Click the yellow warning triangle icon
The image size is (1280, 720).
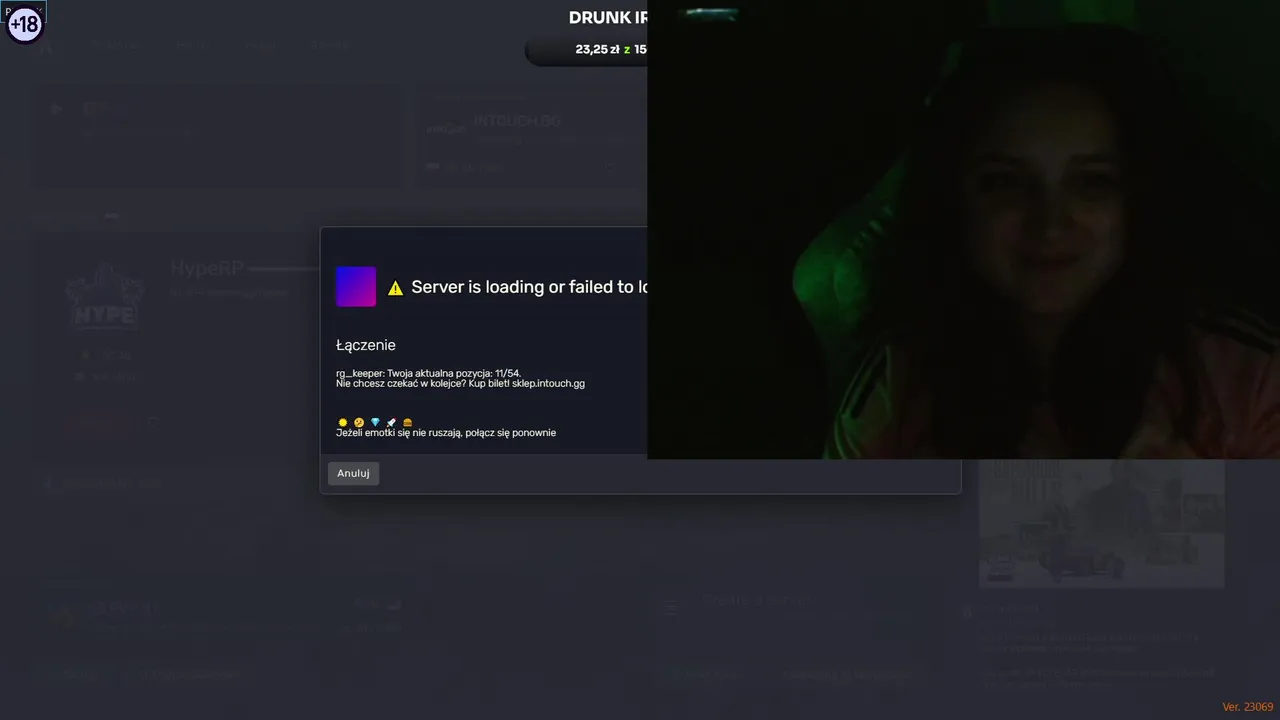coord(395,288)
